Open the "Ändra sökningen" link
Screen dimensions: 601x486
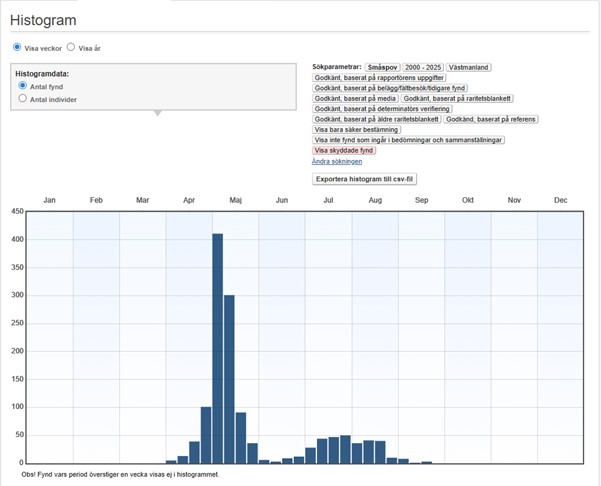(337, 161)
